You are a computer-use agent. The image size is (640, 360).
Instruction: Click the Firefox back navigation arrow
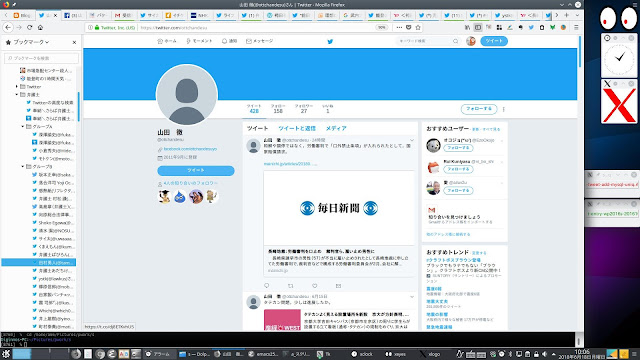pyautogui.click(x=8, y=27)
